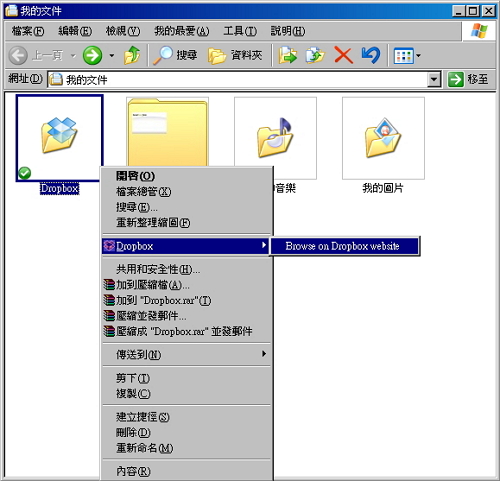The image size is (500, 481).
Task: Select the Dropbox folder thumbnail
Action: click(59, 138)
